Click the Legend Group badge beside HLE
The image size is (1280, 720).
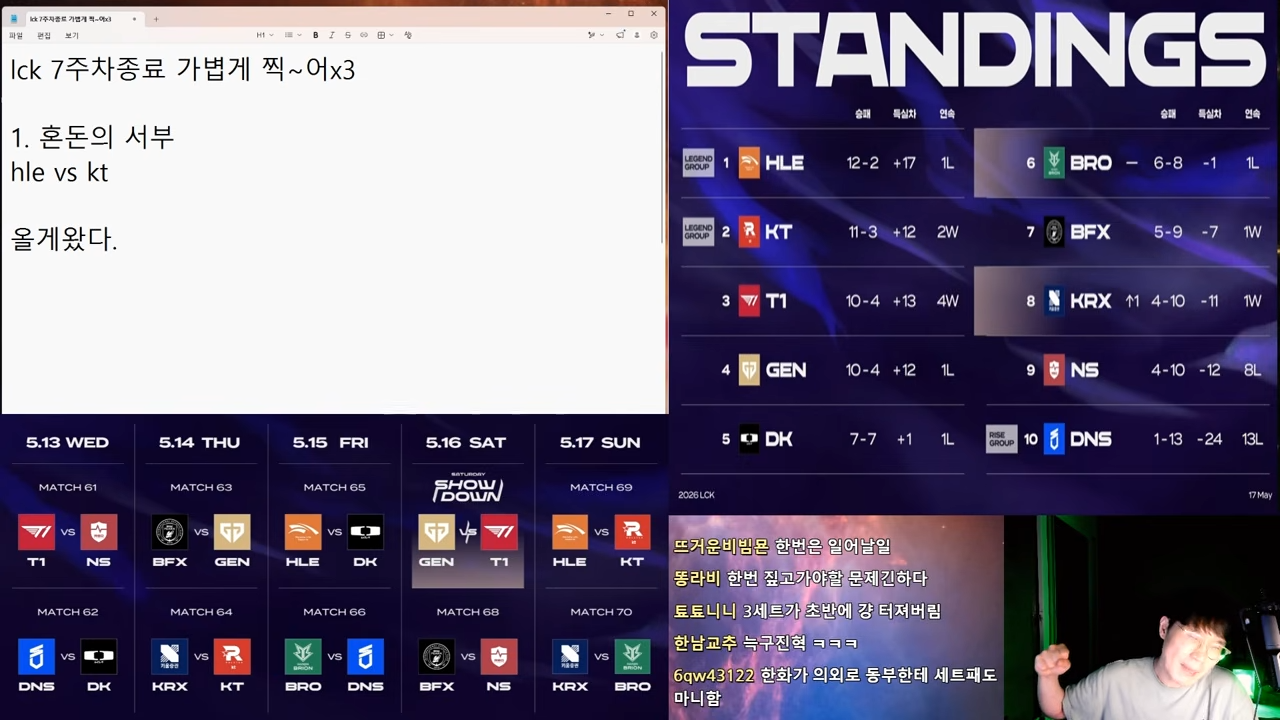tap(698, 163)
